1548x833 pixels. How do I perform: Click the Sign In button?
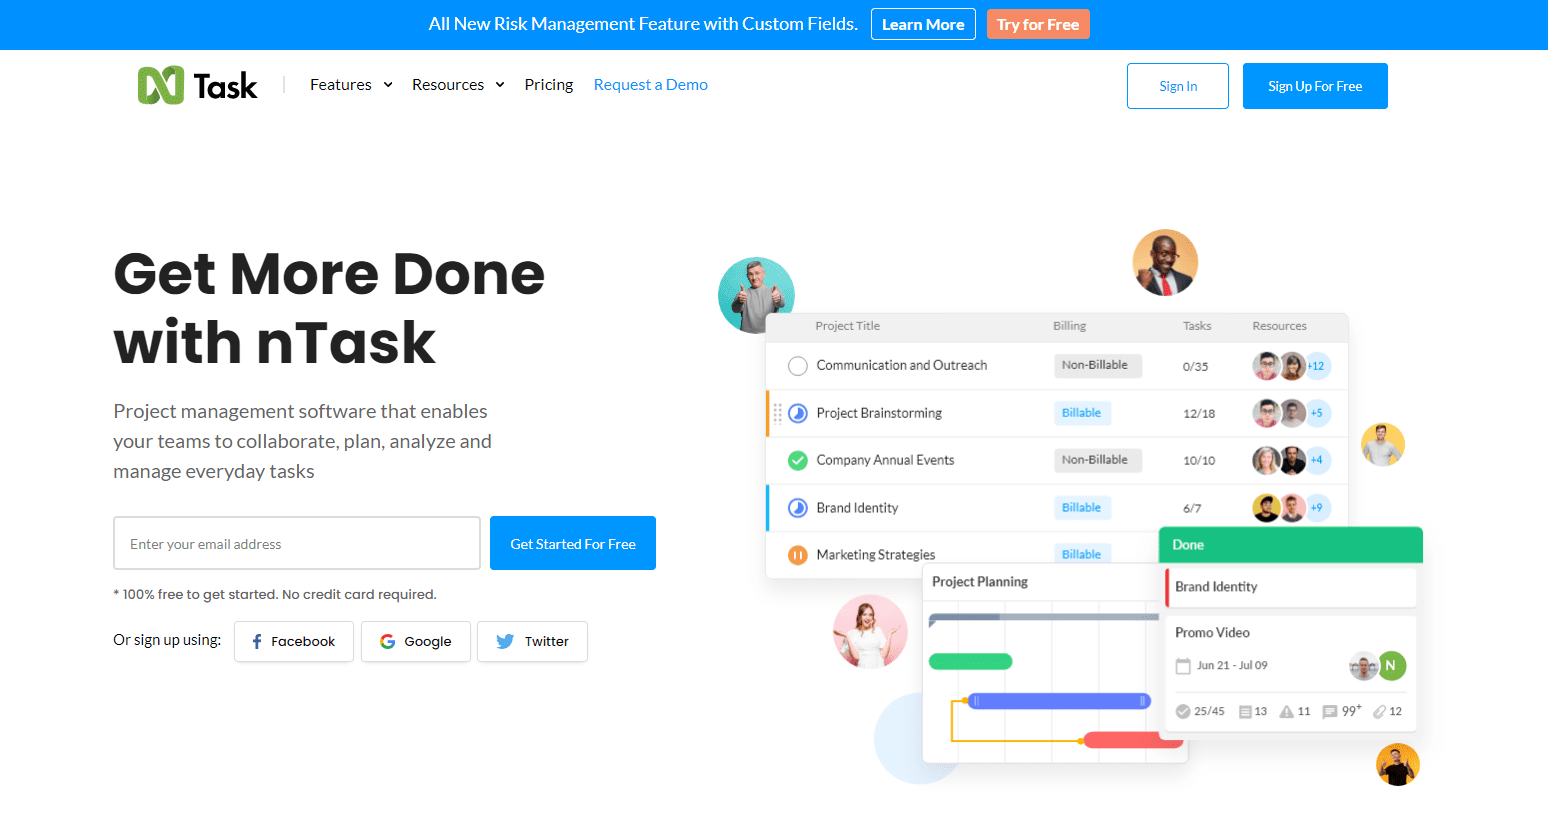click(1178, 86)
